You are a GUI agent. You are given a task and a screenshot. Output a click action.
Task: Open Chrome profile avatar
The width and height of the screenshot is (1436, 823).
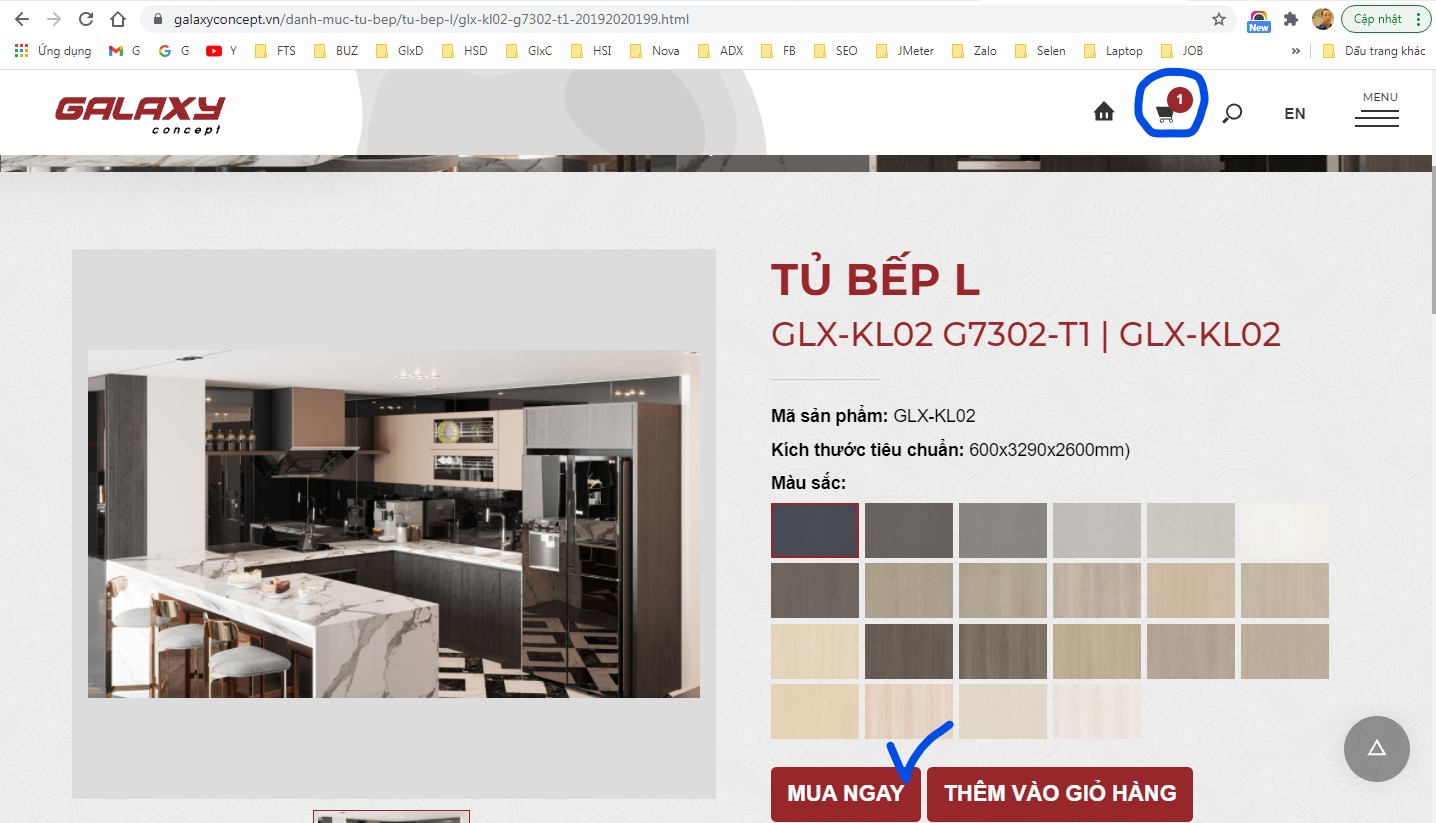click(1322, 19)
